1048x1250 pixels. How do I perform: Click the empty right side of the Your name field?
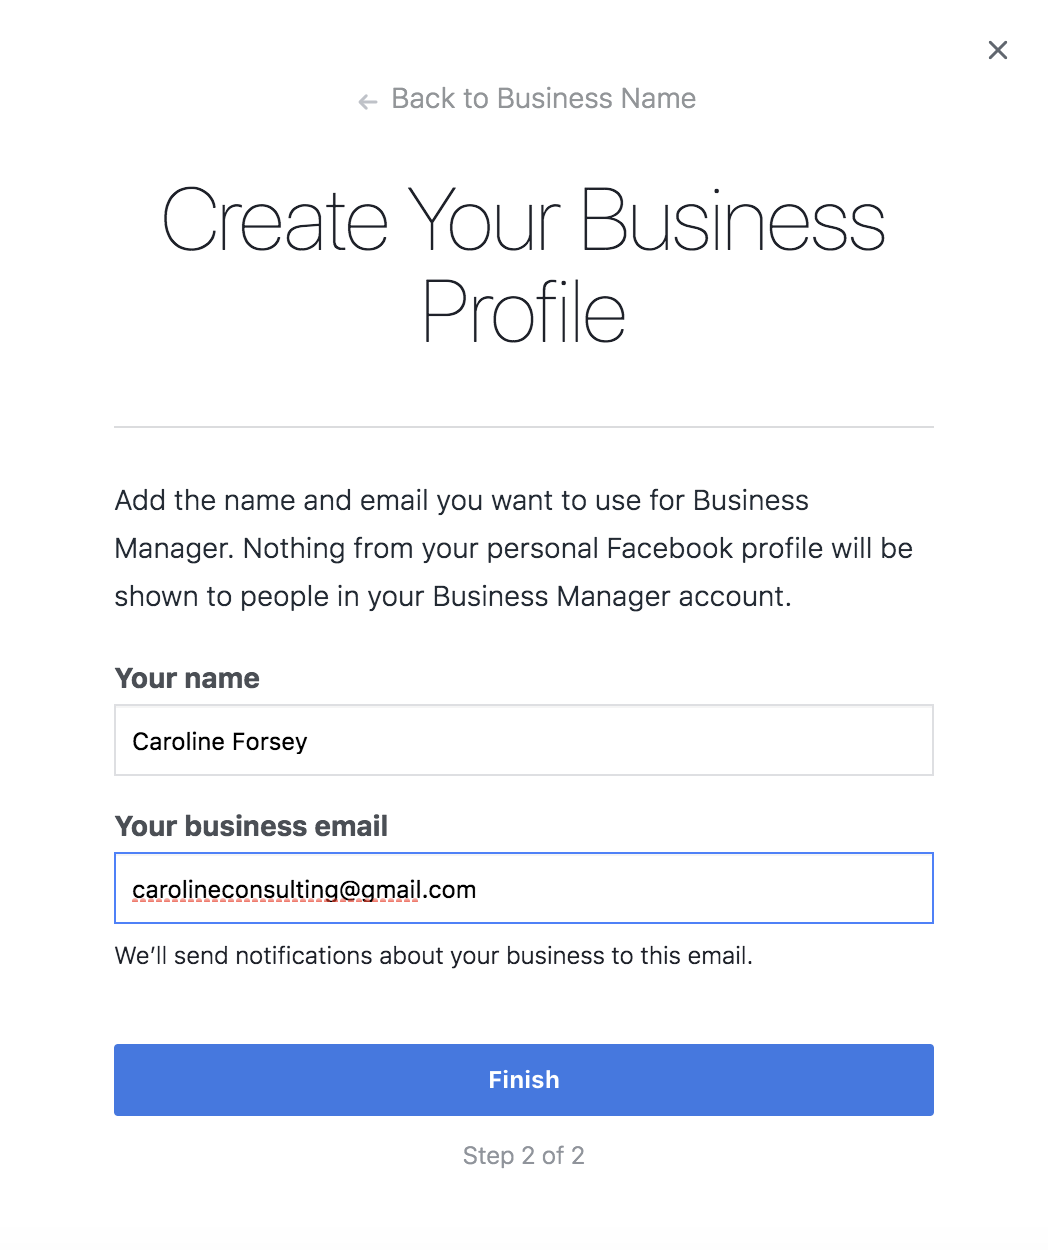[x=620, y=740]
